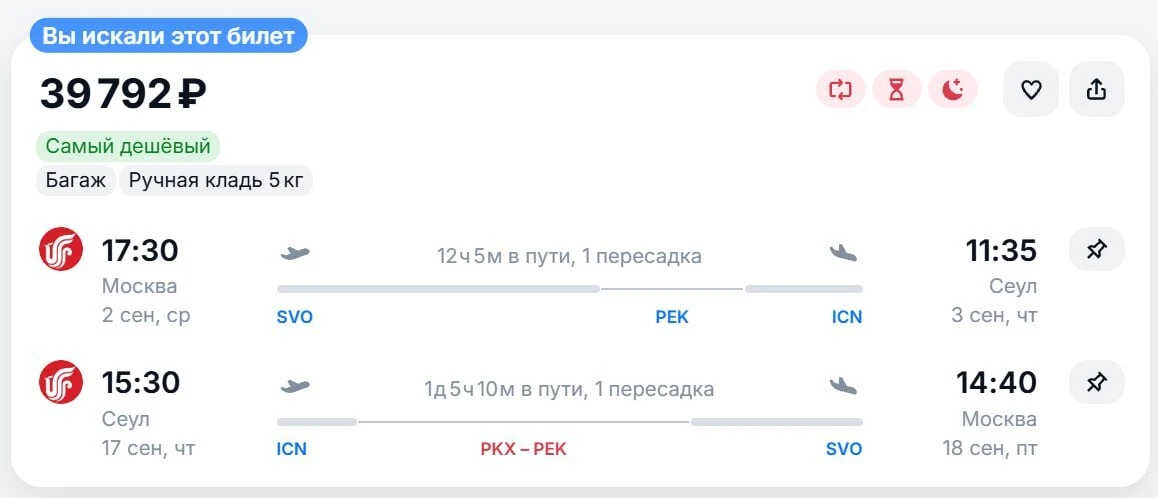
Task: Pin the Moscow to Seoul outbound flight
Action: click(1097, 250)
